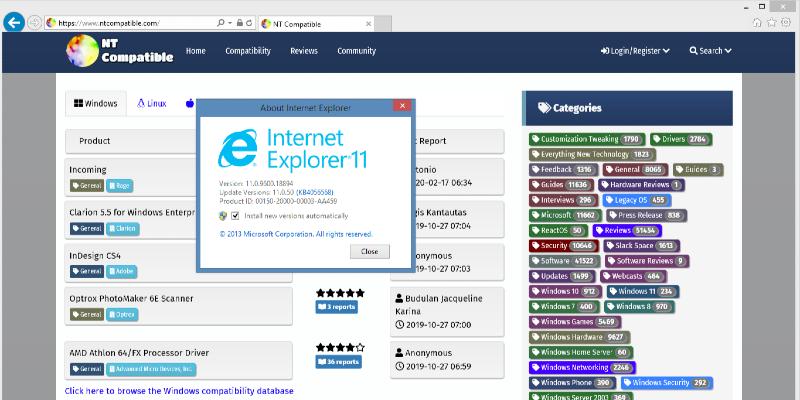Screen dimensions: 800x400
Task: Select the Guides category tag
Action: tap(561, 185)
